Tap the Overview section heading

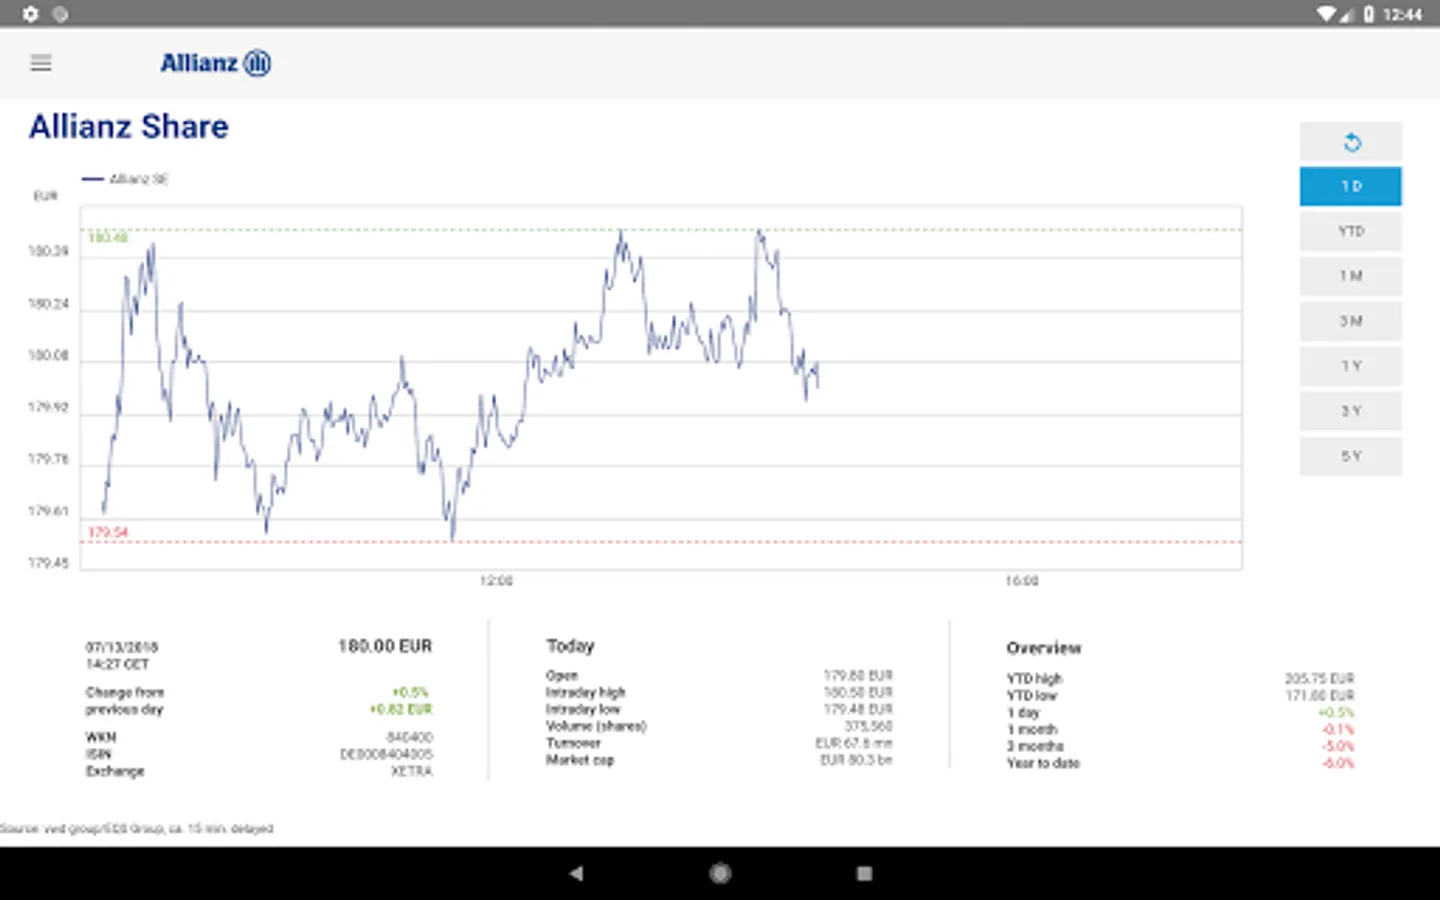point(1044,648)
